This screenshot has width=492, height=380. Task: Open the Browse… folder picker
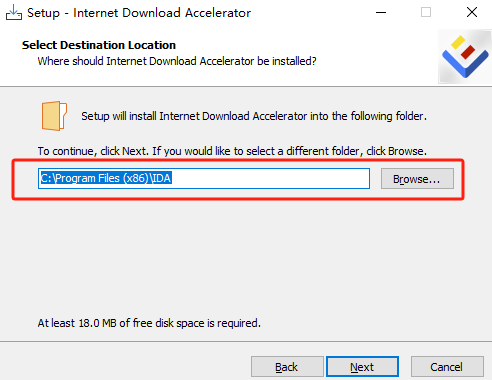point(417,179)
